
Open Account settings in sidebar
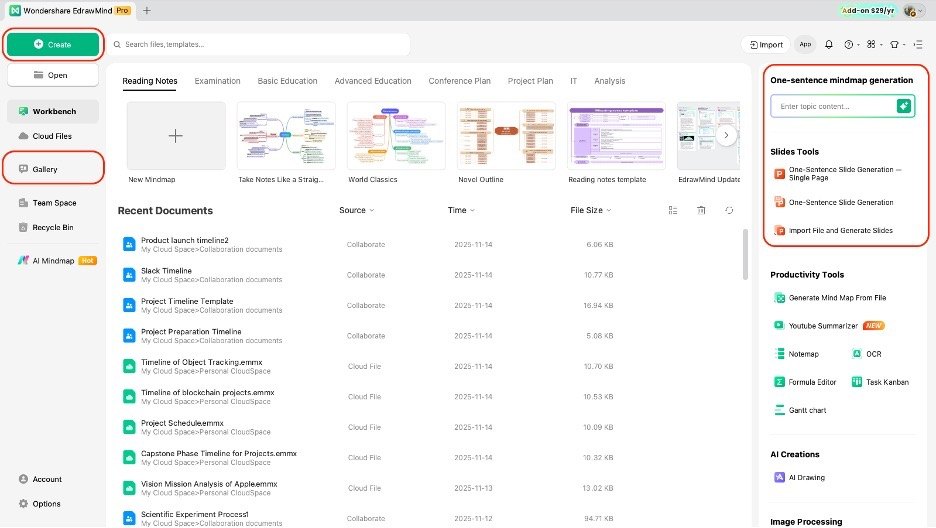point(41,479)
